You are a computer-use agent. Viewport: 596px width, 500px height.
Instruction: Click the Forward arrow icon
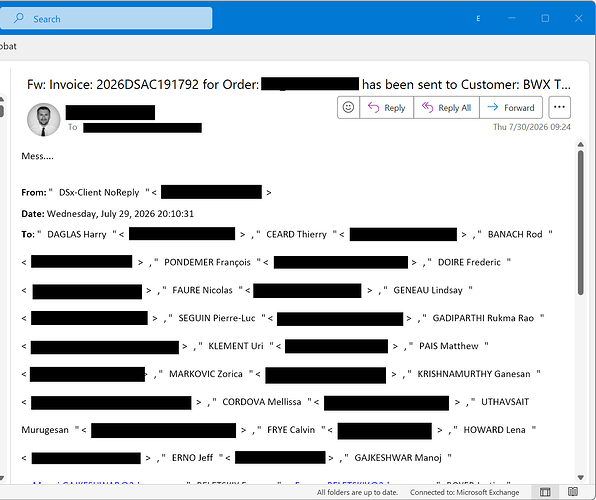pyautogui.click(x=493, y=107)
